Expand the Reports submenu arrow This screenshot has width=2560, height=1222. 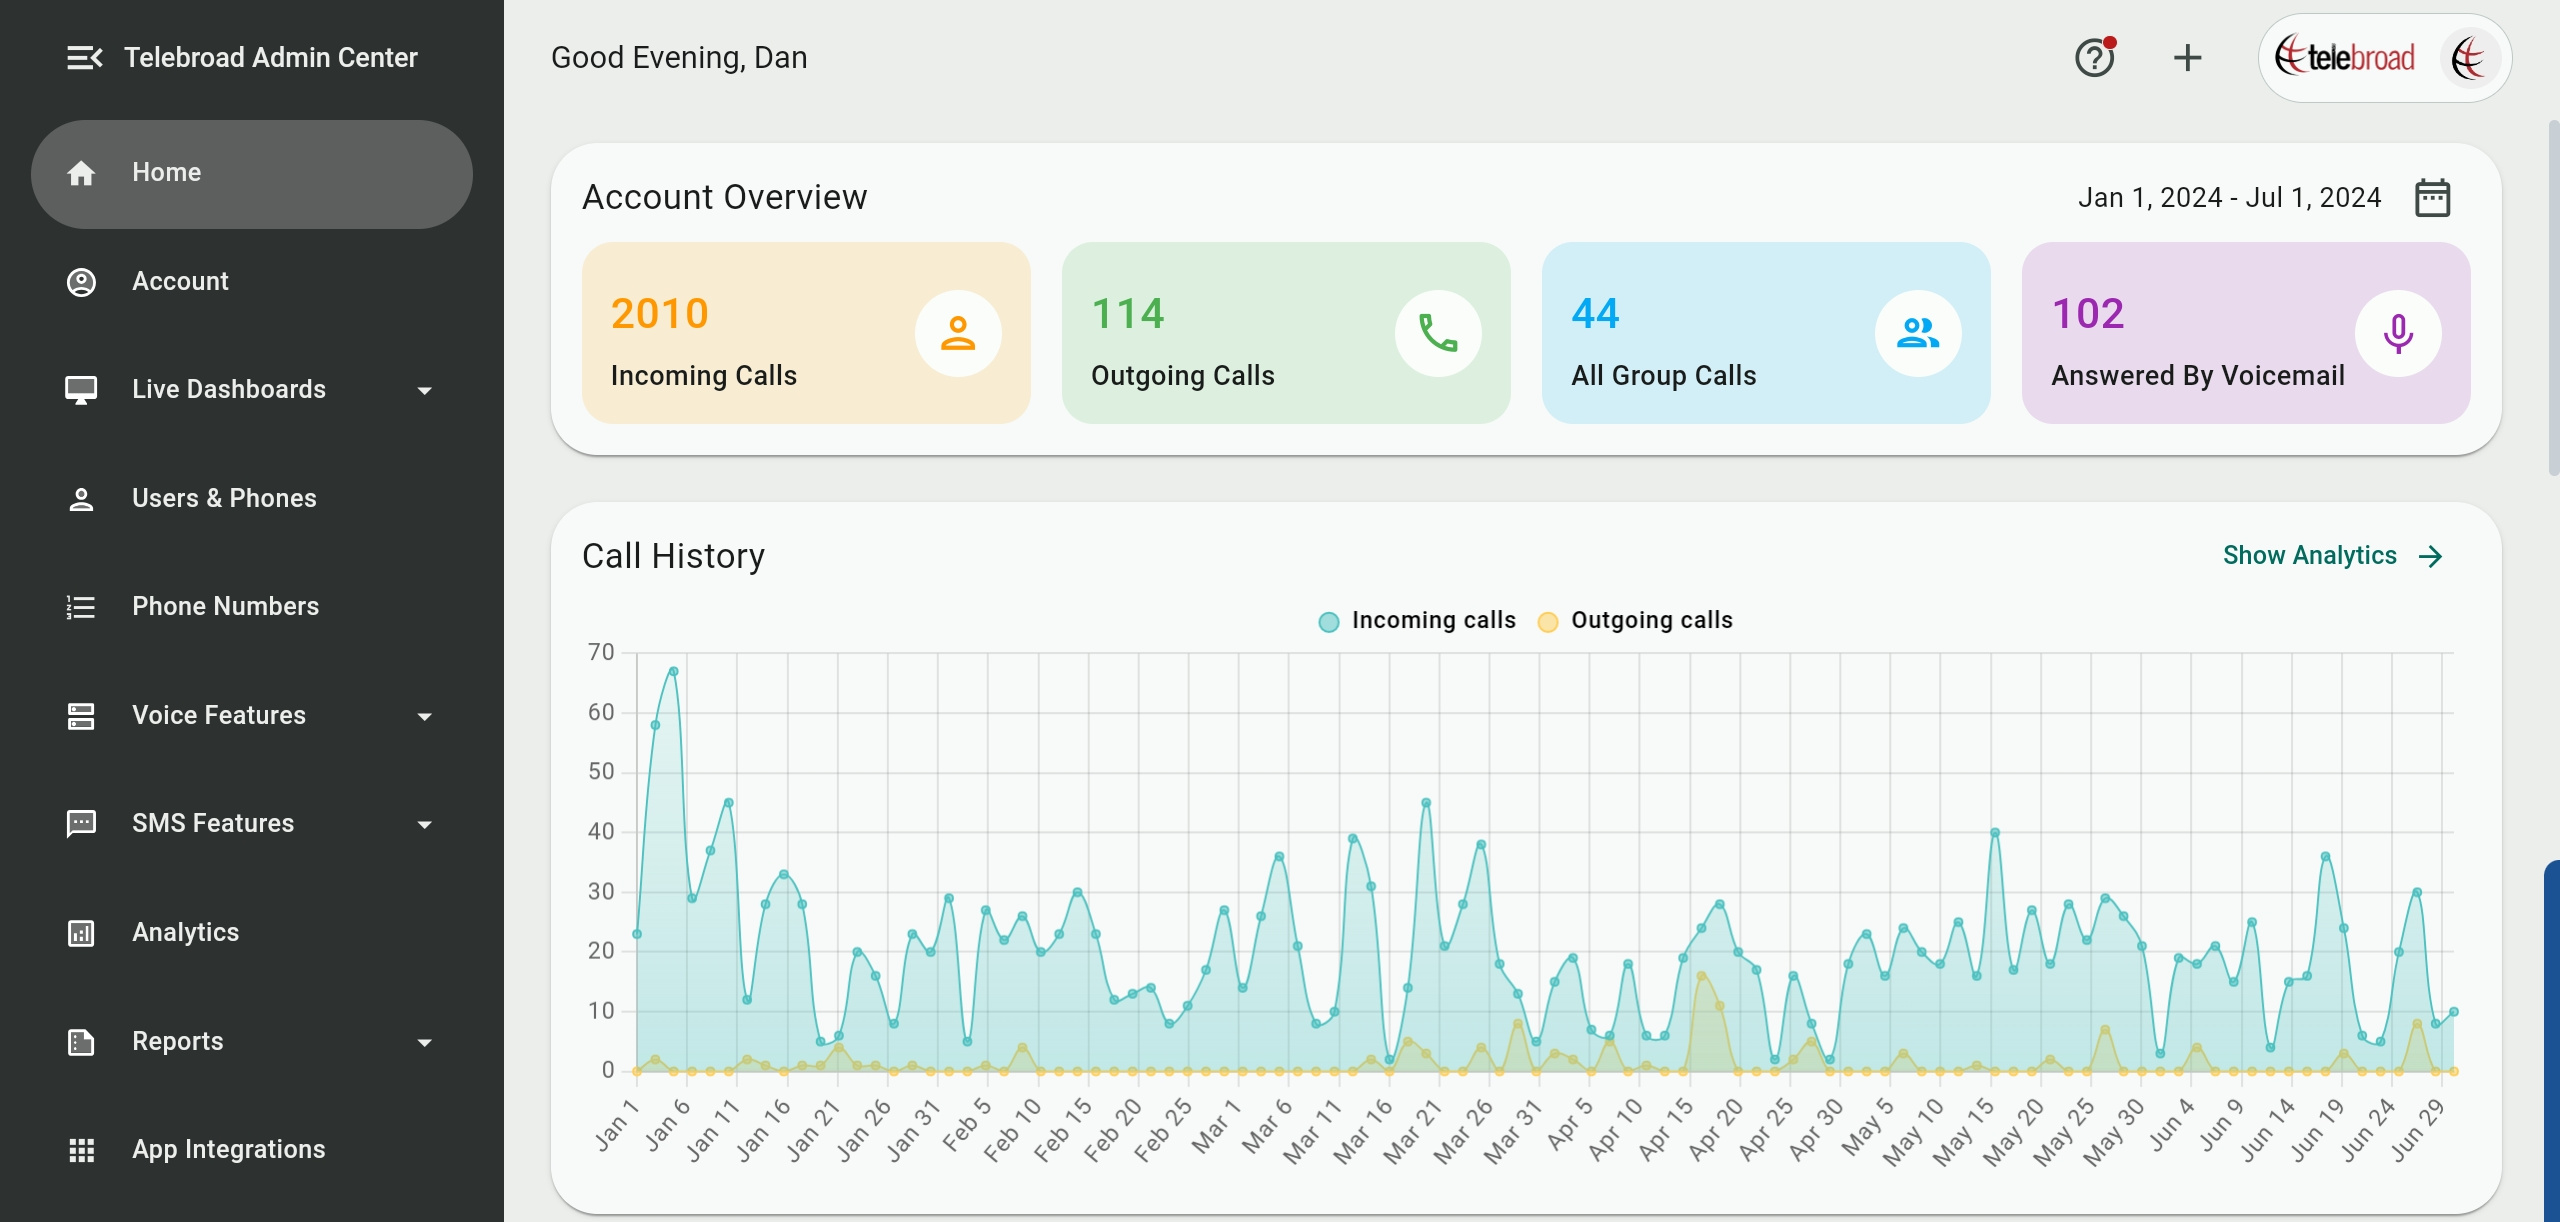[424, 1042]
